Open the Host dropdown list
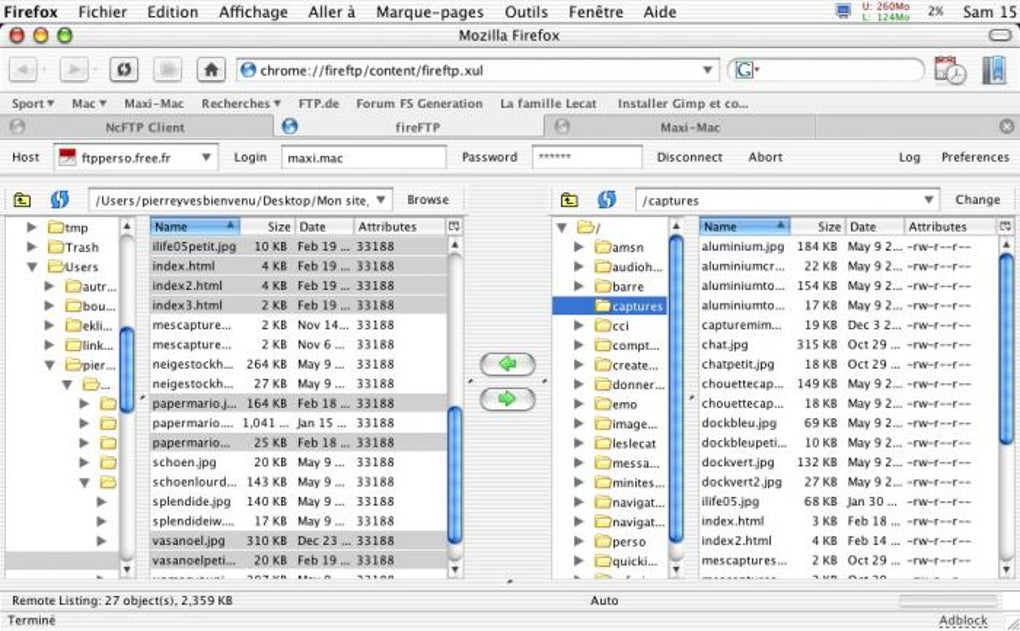Screen dimensions: 1020x631 pos(206,157)
